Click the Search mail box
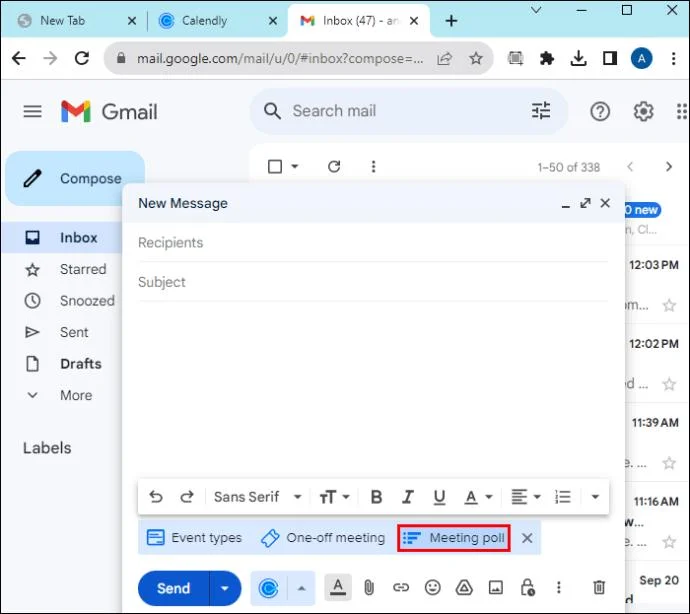This screenshot has height=614, width=690. click(x=409, y=111)
